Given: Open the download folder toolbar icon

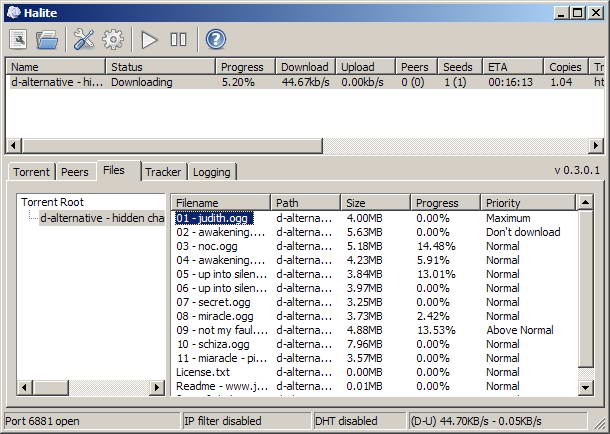Looking at the screenshot, I should tap(47, 39).
